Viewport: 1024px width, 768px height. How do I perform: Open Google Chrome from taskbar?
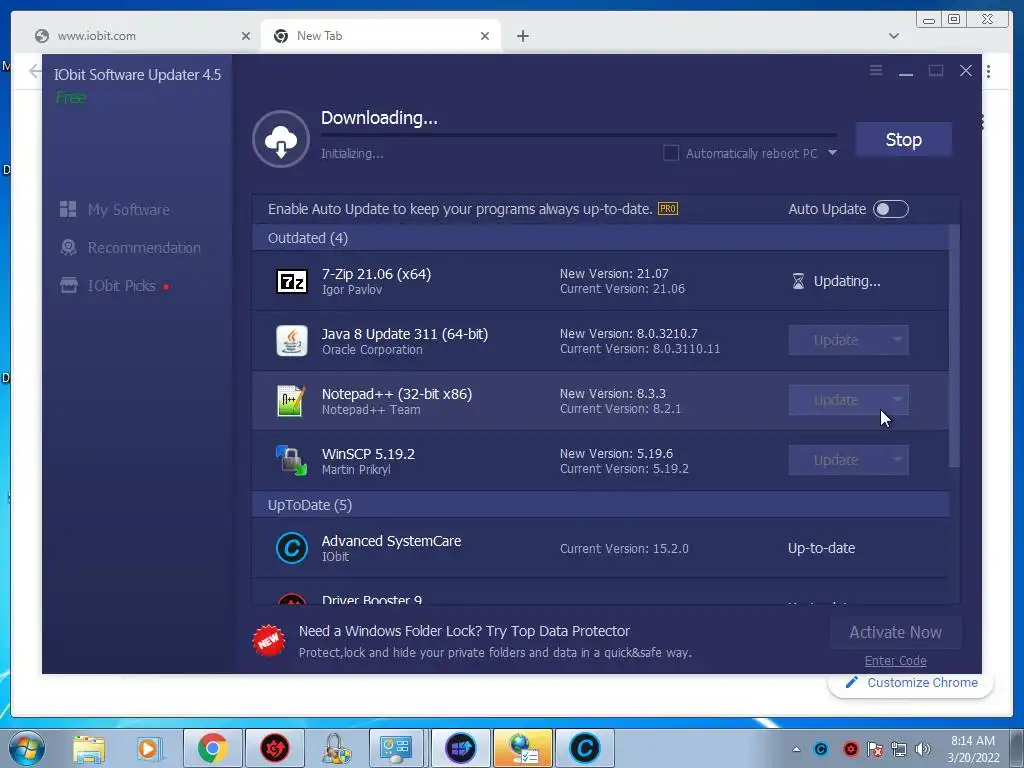coord(212,748)
